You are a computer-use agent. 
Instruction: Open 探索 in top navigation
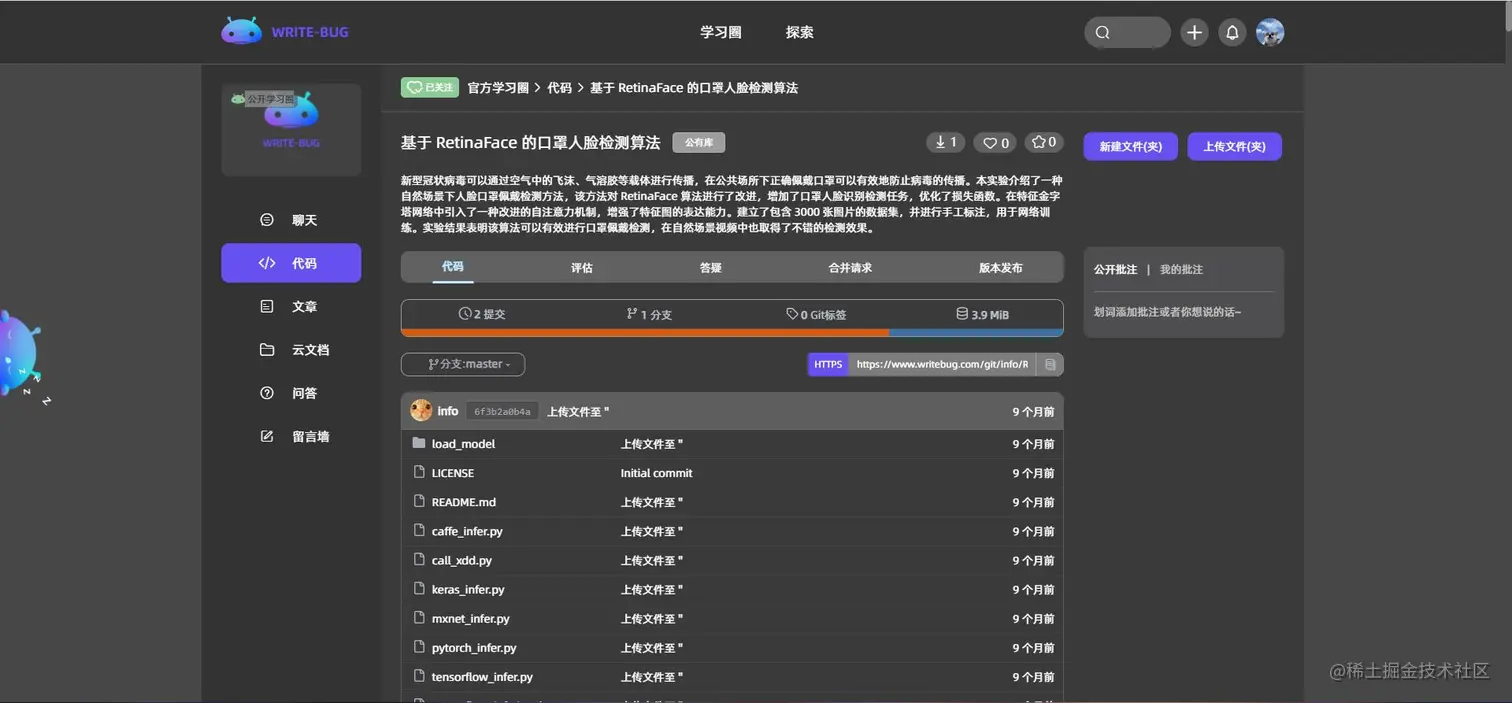799,32
